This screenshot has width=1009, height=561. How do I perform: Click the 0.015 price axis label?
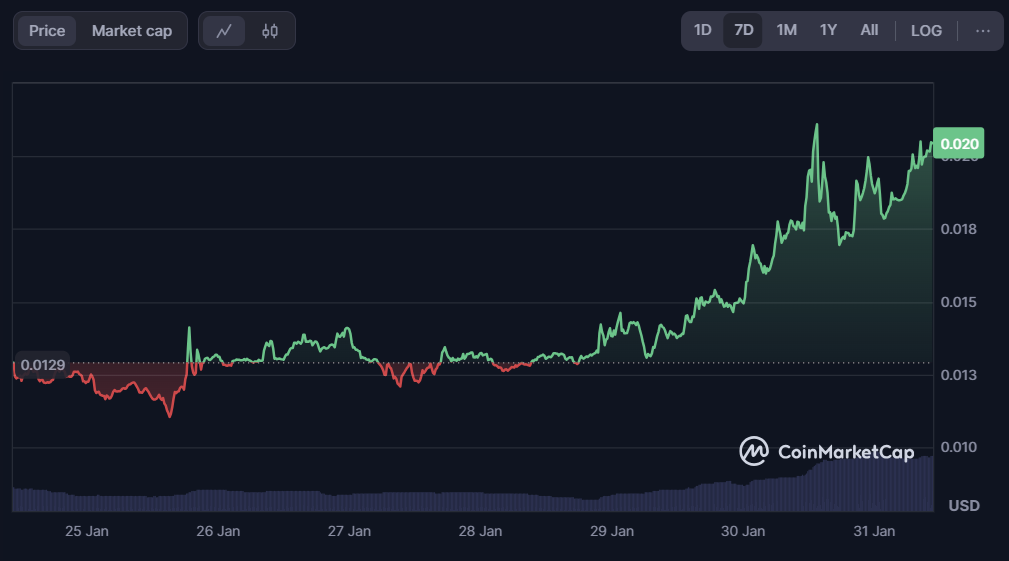(957, 302)
